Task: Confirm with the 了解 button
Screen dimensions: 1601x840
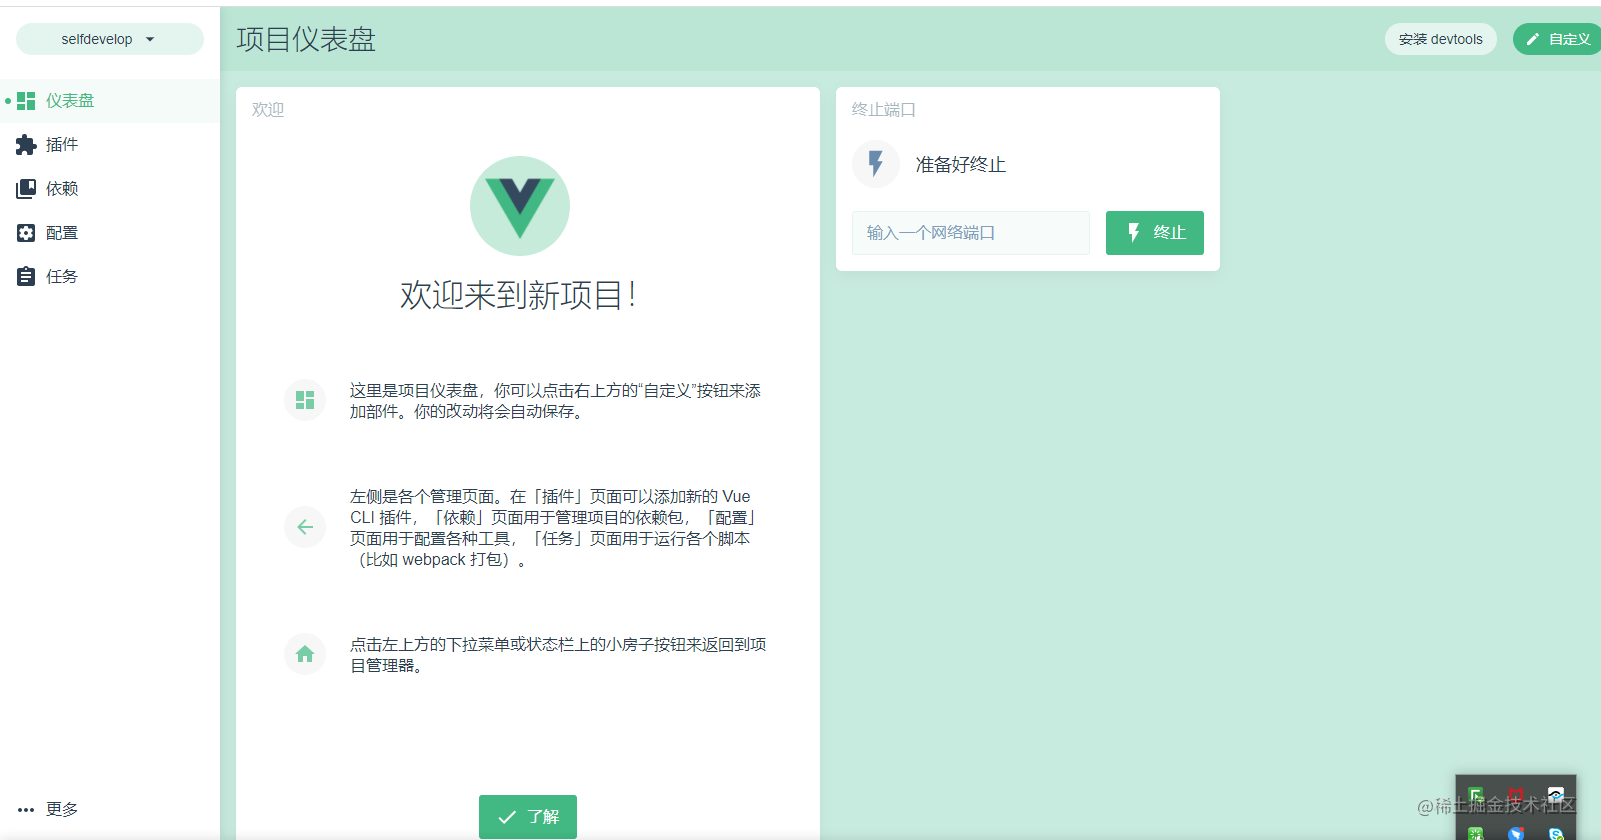Action: [528, 817]
